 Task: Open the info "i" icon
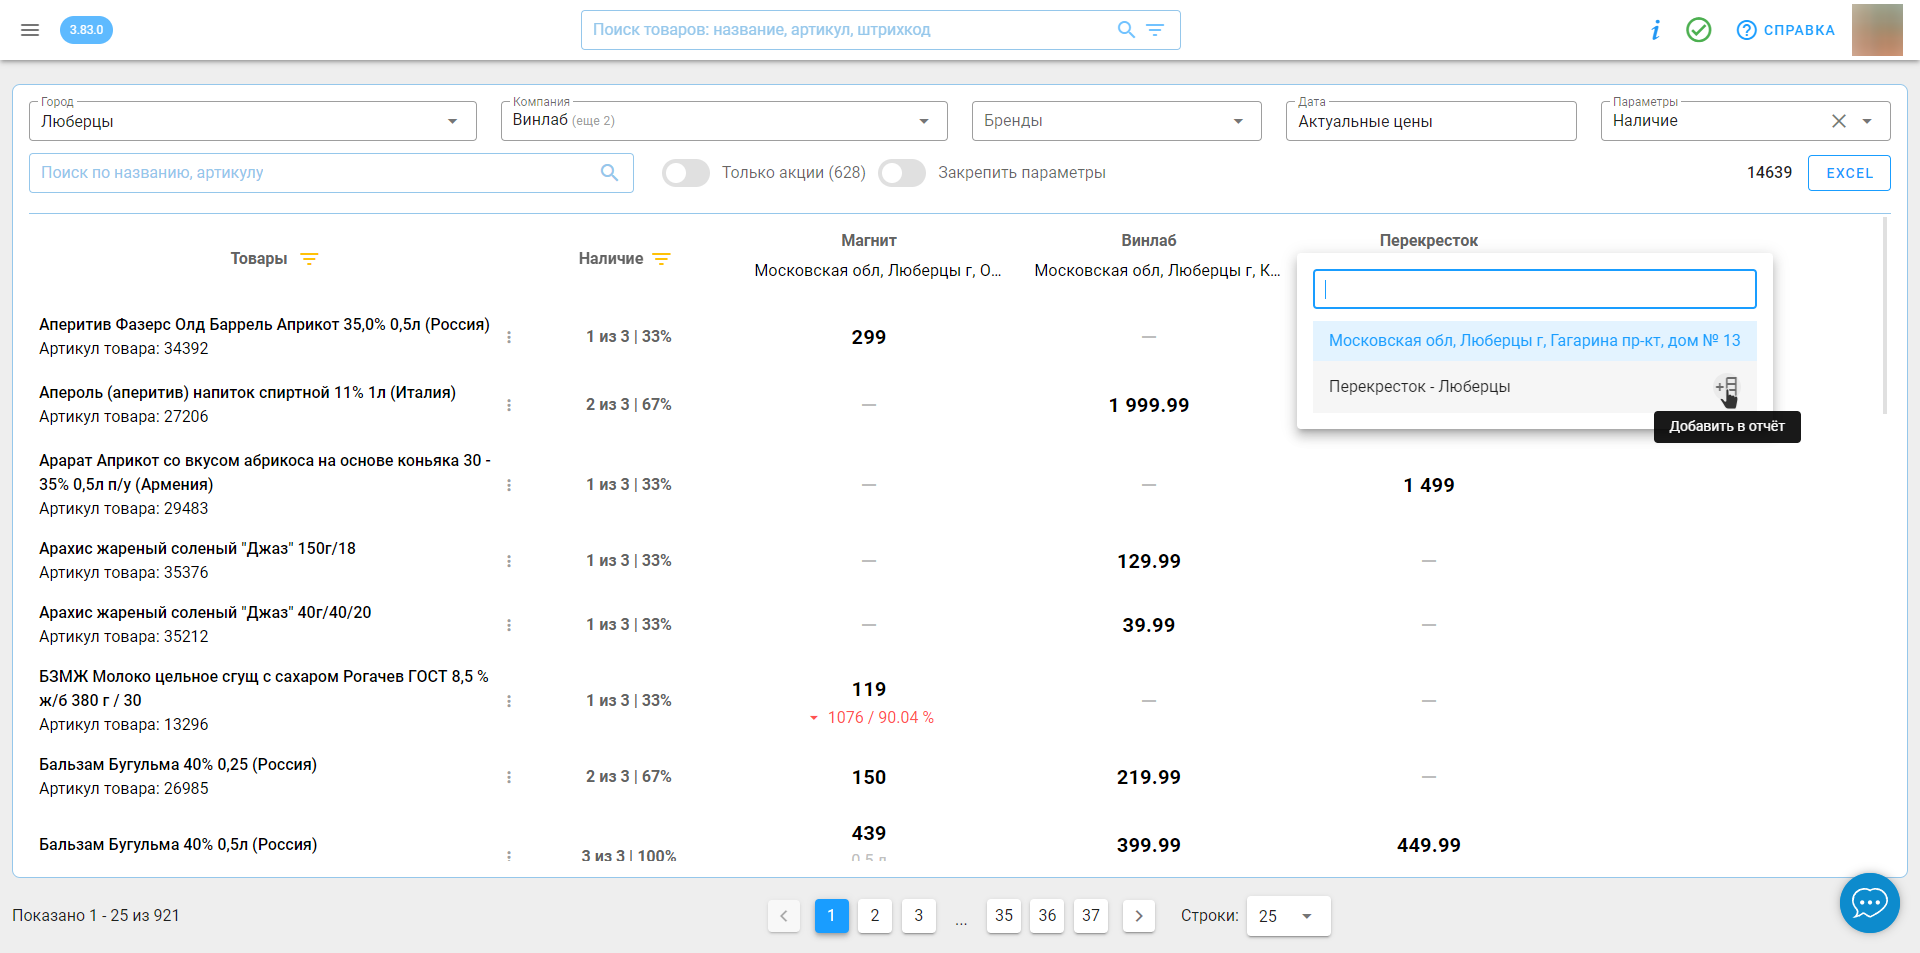click(x=1656, y=30)
